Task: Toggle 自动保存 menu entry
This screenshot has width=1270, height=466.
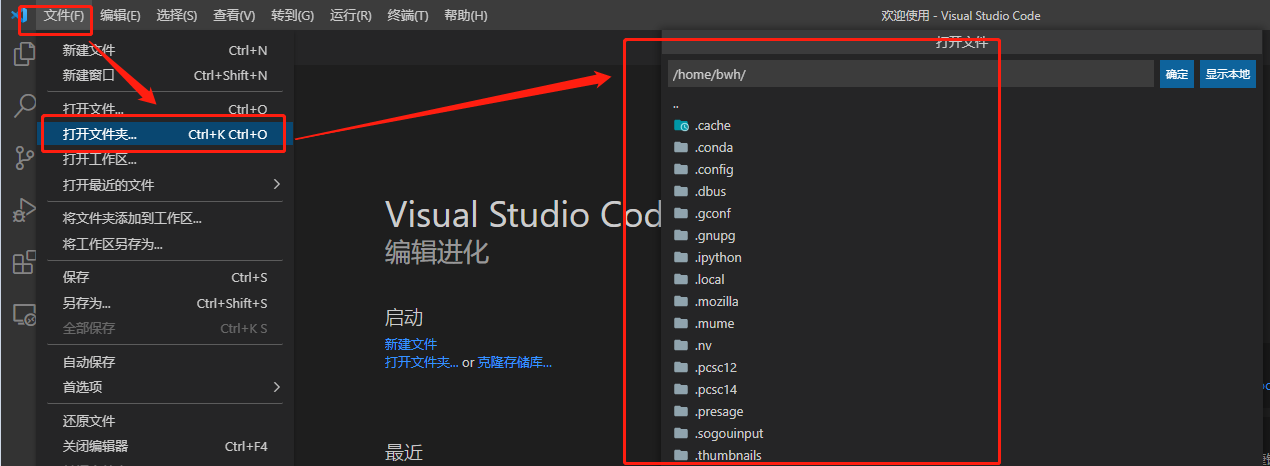Action: (x=164, y=362)
